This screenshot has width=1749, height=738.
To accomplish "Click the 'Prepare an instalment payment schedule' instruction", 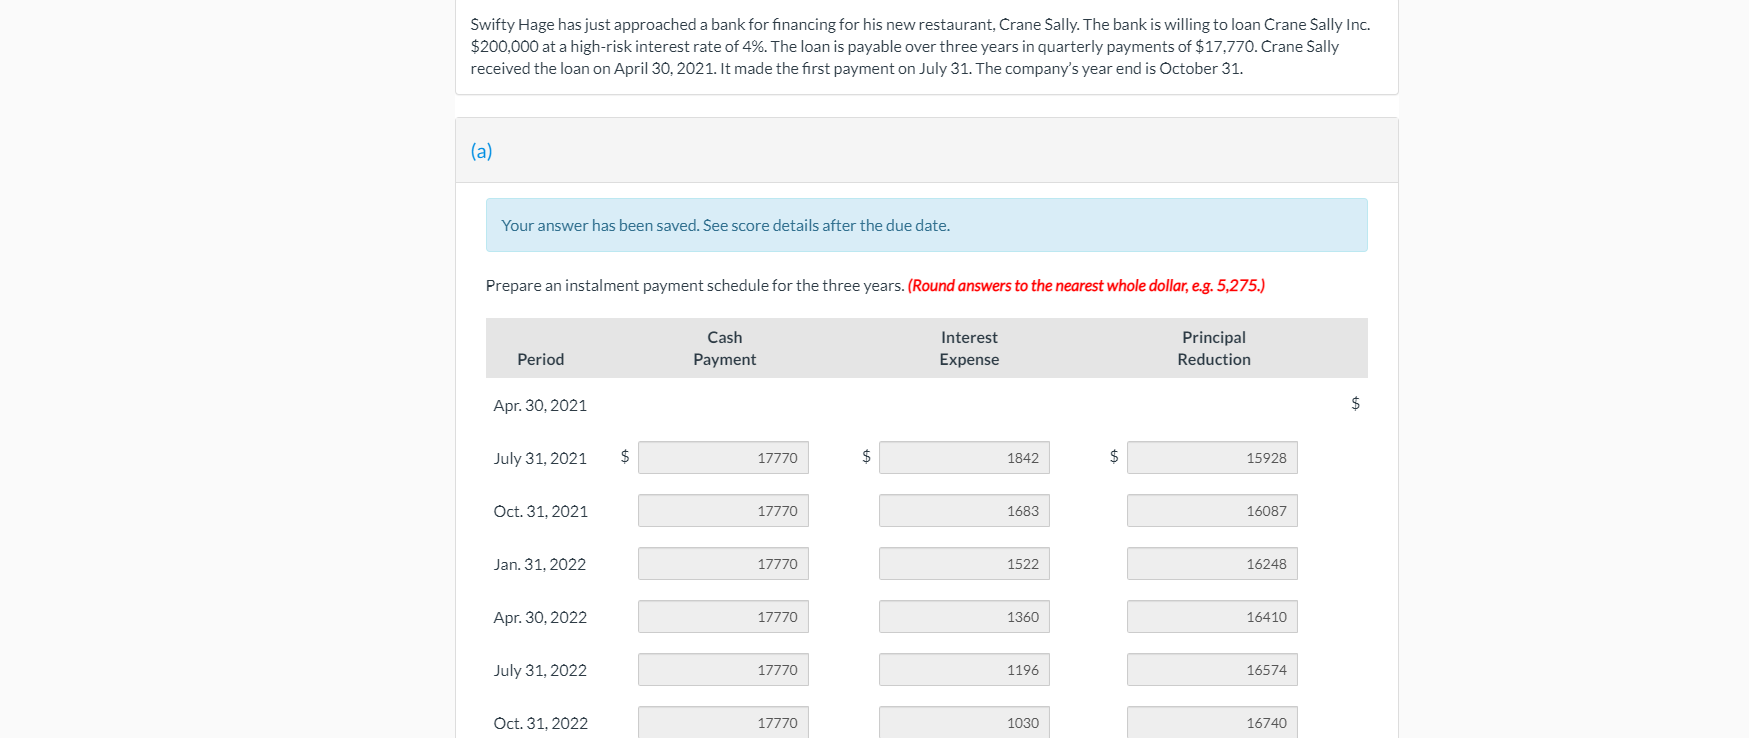I will 695,285.
